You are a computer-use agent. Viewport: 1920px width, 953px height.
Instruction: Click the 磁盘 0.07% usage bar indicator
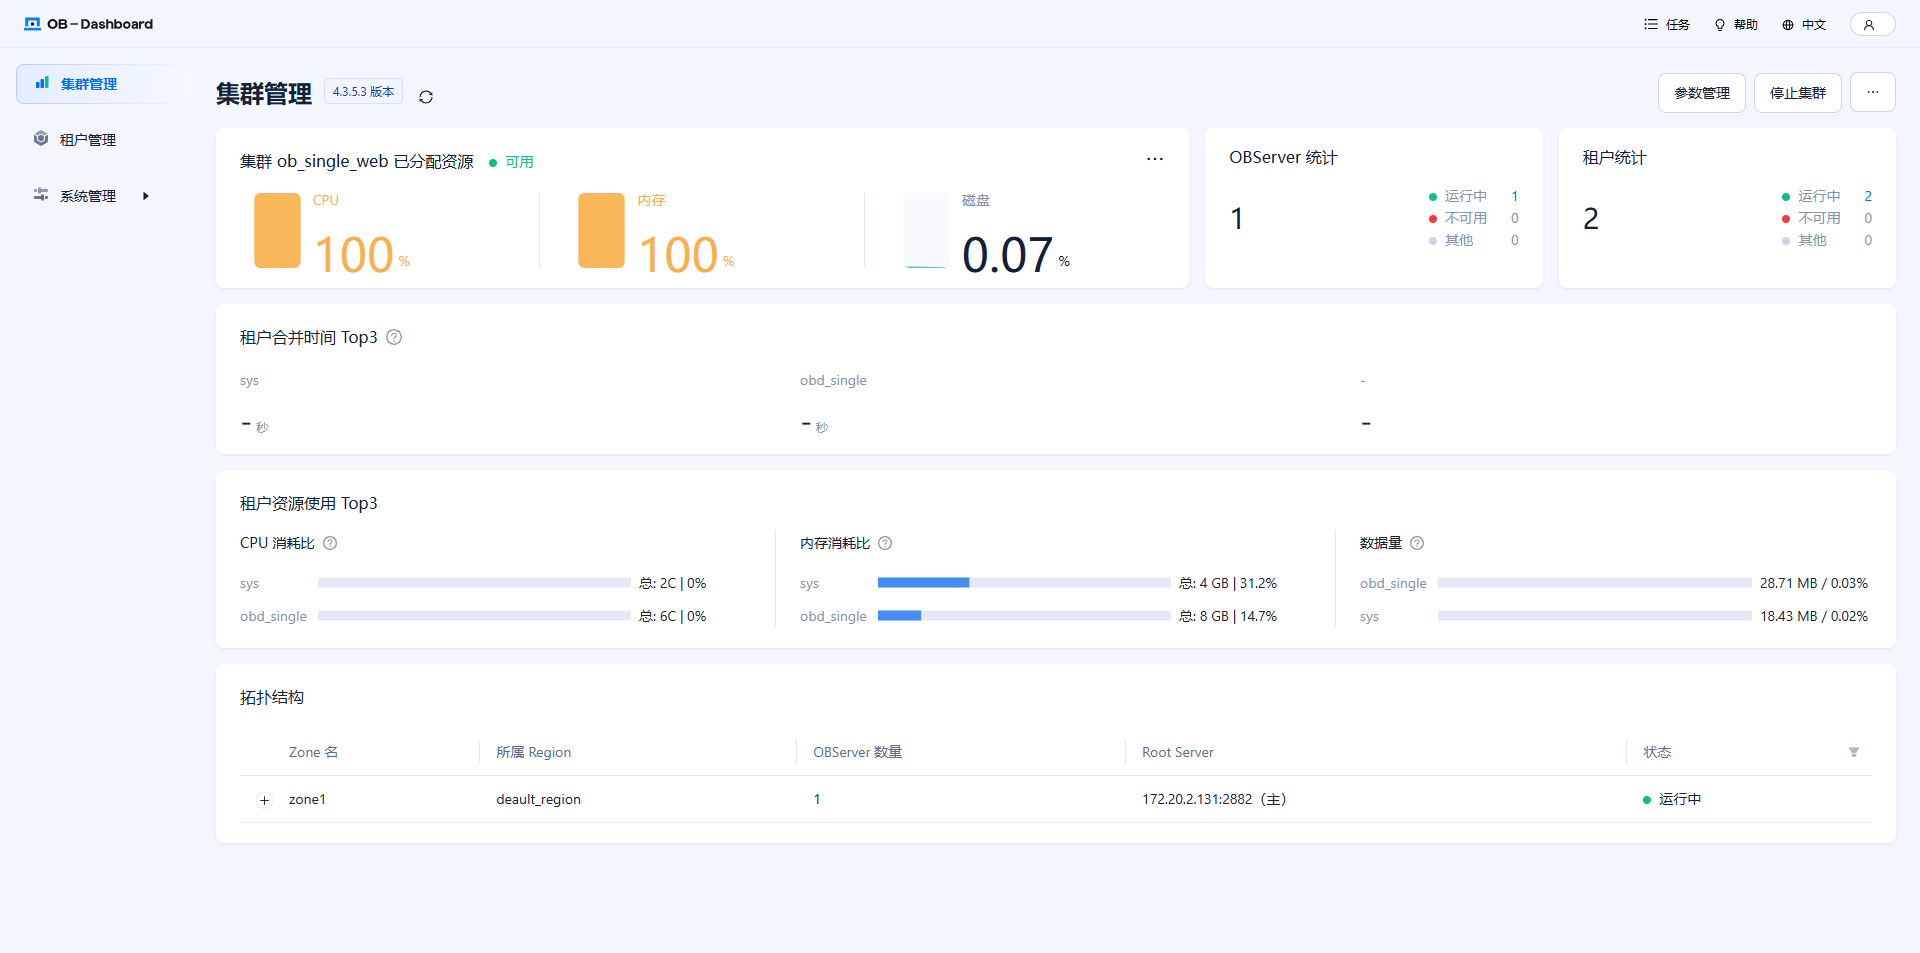click(925, 231)
